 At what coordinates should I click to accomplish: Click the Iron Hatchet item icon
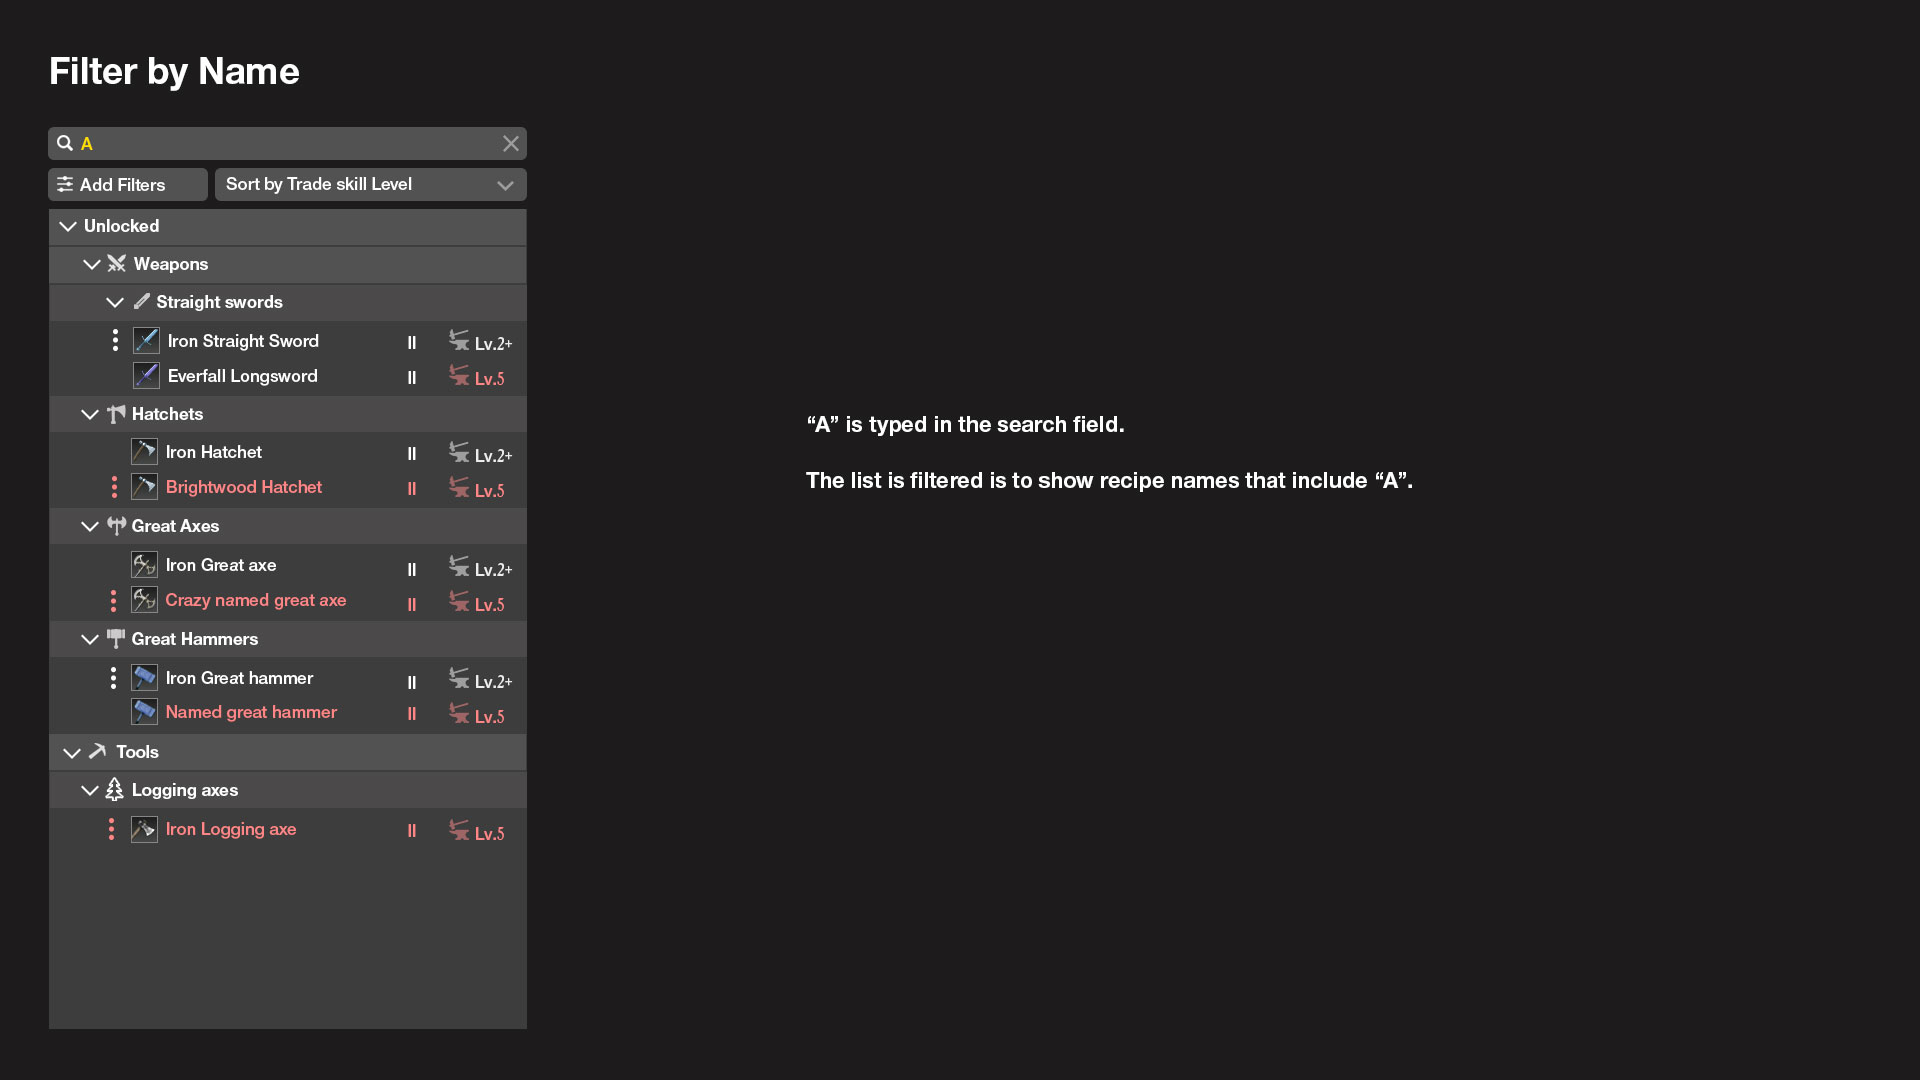[144, 452]
